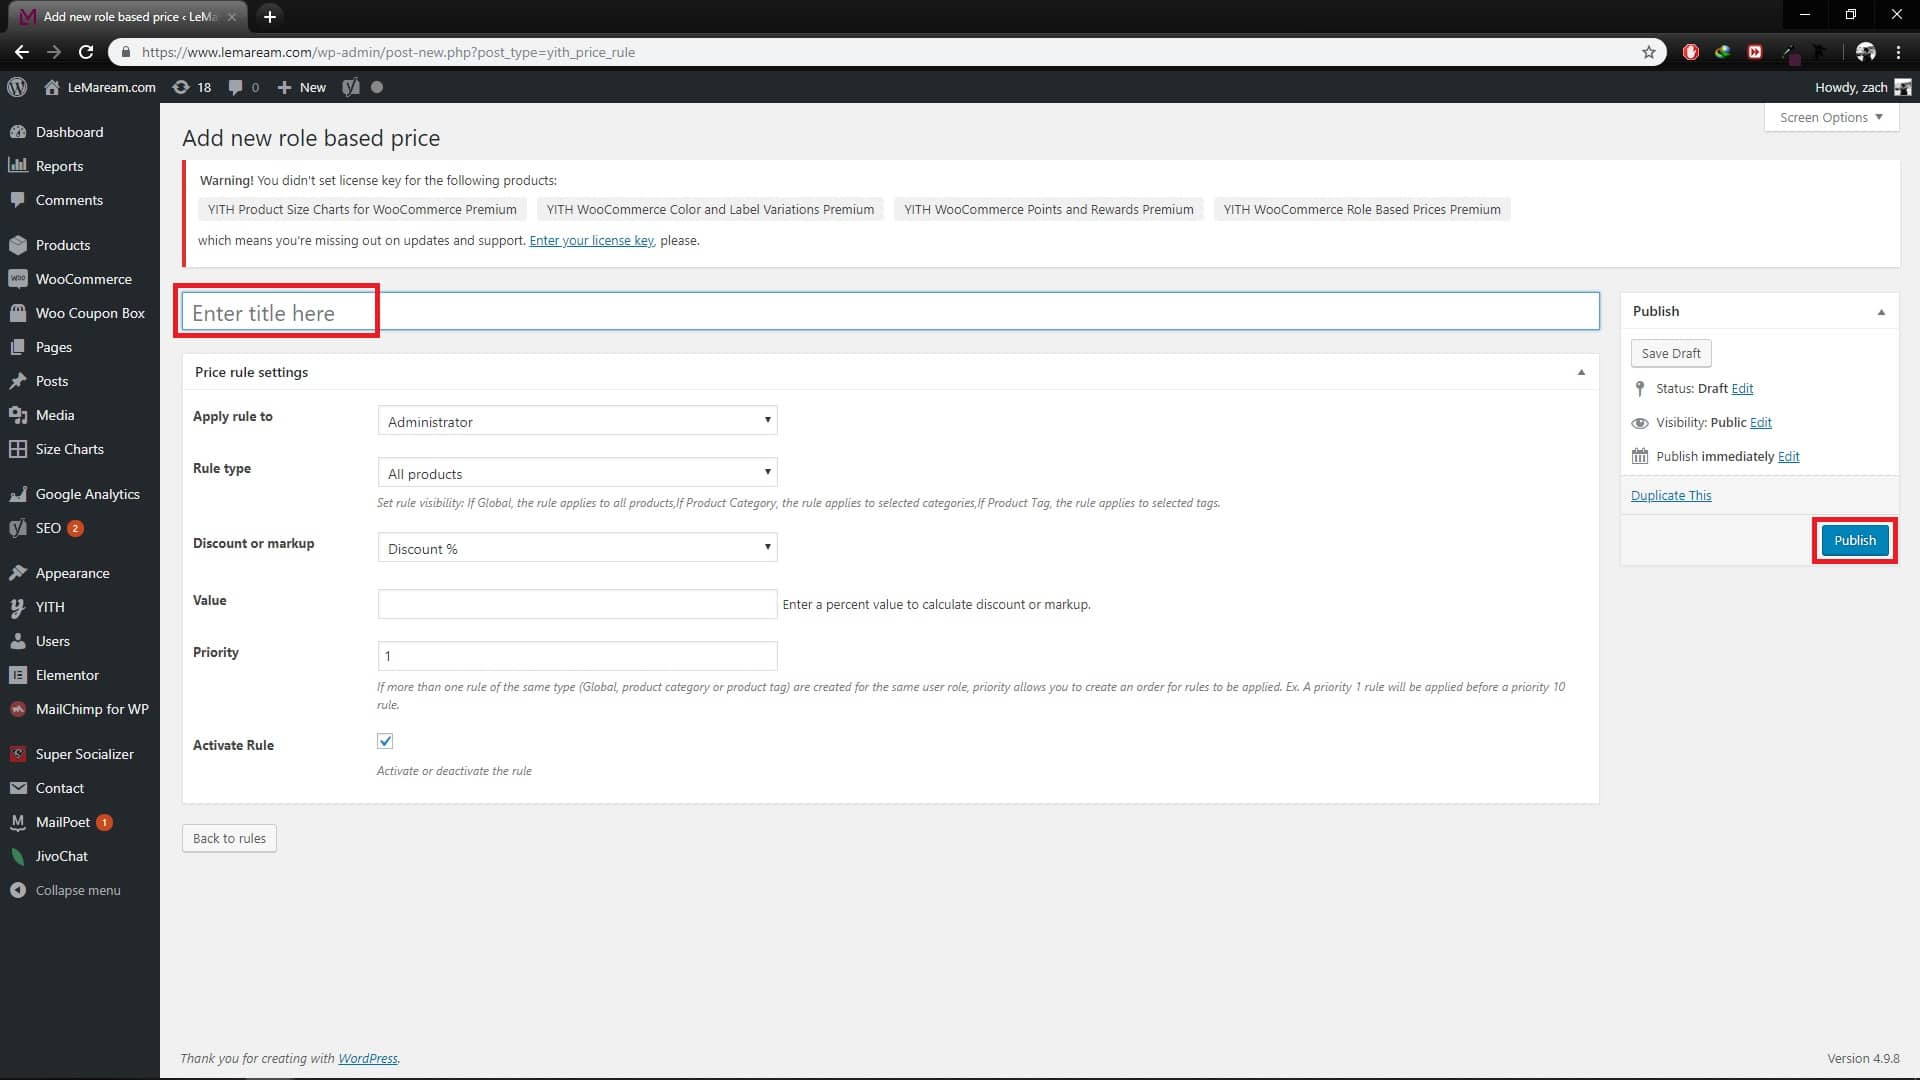This screenshot has height=1080, width=1920.
Task: Click the Back to rules button
Action: pyautogui.click(x=229, y=838)
